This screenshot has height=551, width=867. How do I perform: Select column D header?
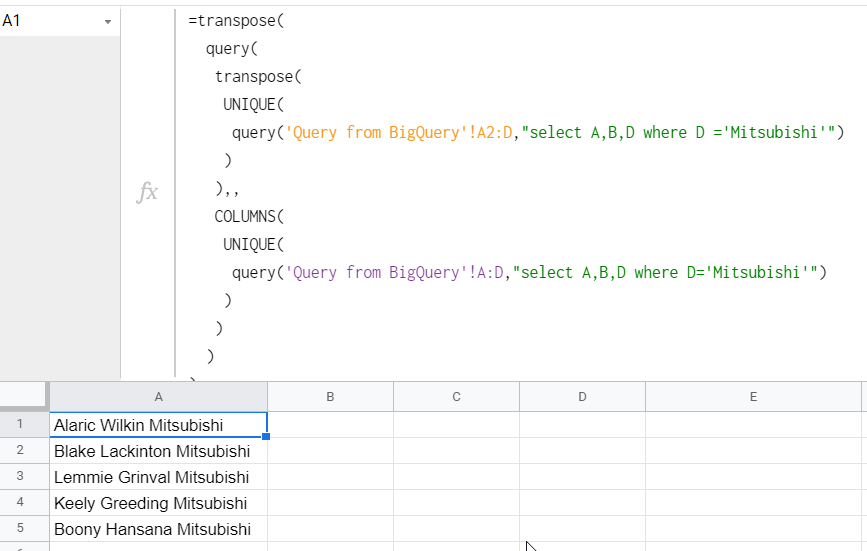pyautogui.click(x=582, y=397)
